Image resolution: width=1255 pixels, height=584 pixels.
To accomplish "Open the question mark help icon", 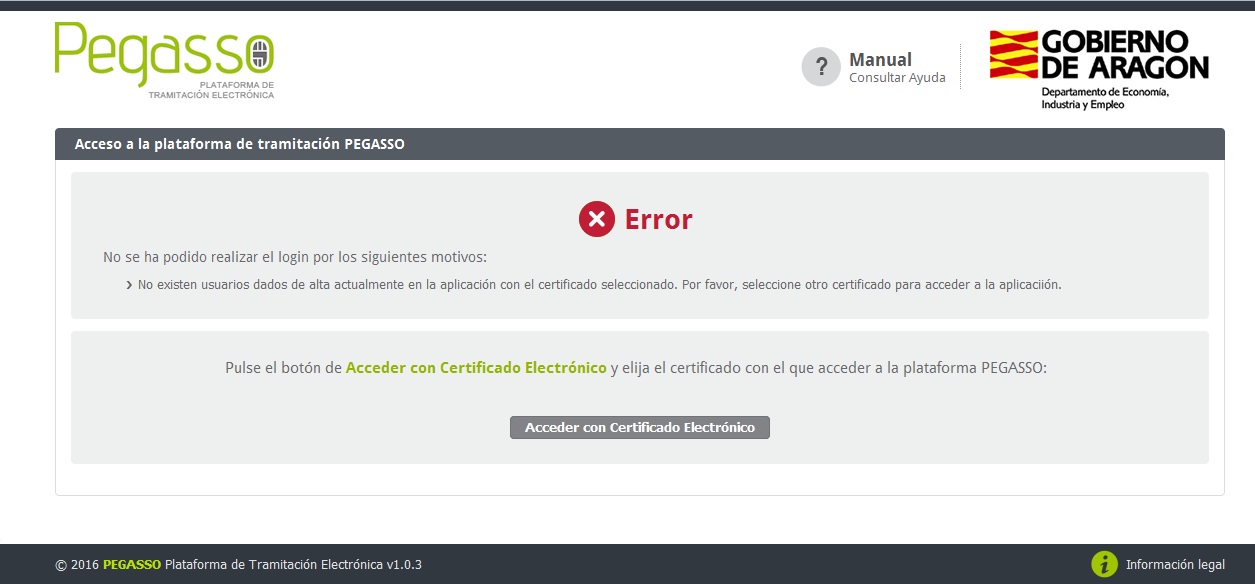I will click(x=821, y=67).
